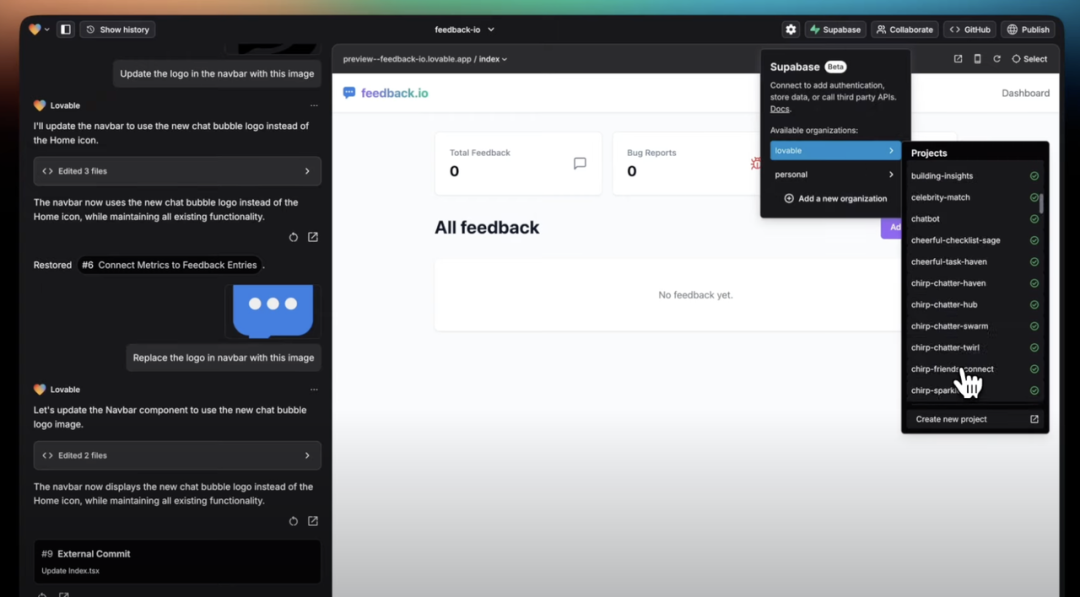The width and height of the screenshot is (1080, 597).
Task: Open external link icon beside Create new project
Action: point(1034,419)
